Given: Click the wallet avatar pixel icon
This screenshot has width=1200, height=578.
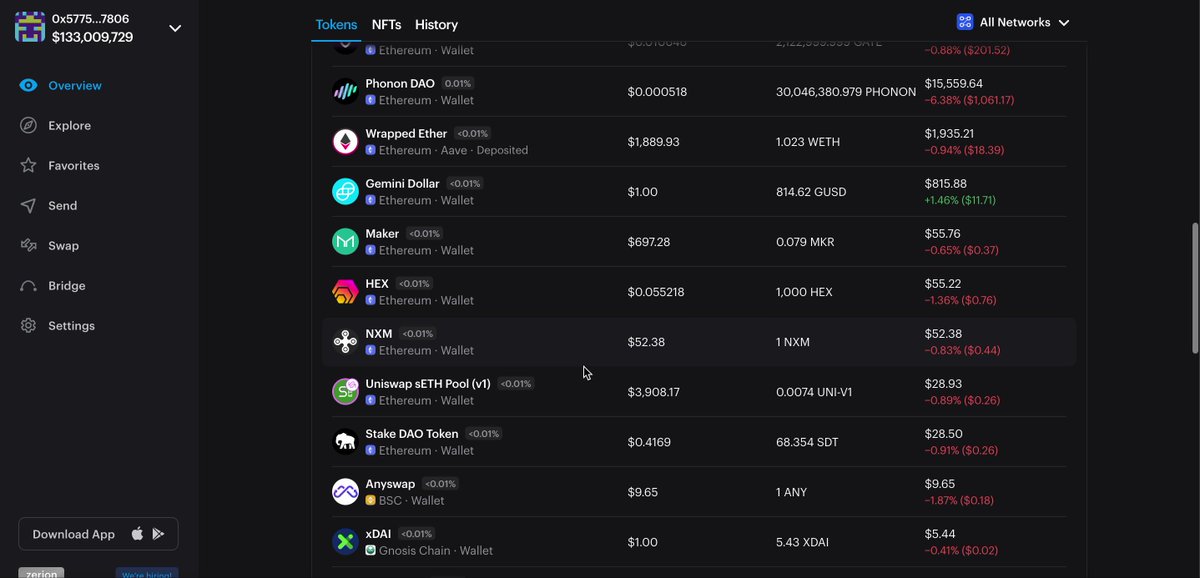Looking at the screenshot, I should tap(29, 27).
